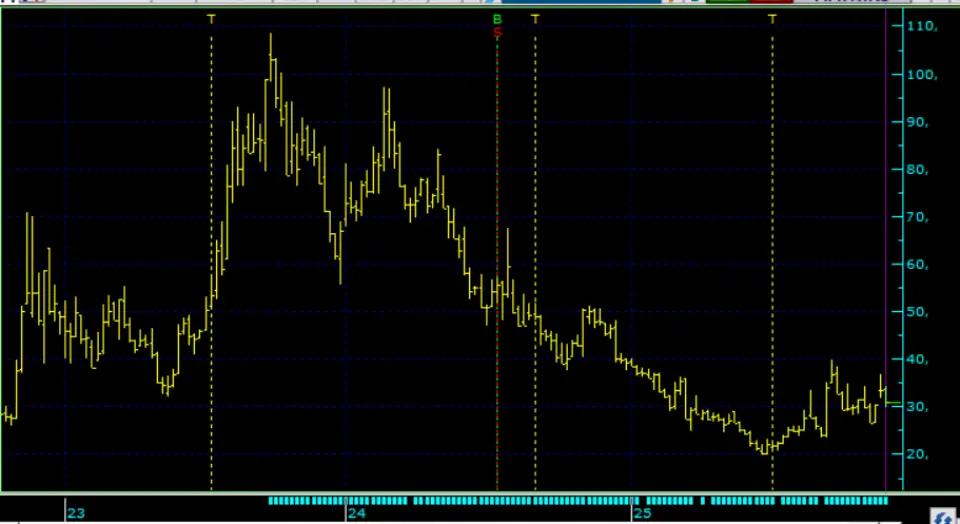
Task: Select the rightmost yellow T marker
Action: [772, 19]
